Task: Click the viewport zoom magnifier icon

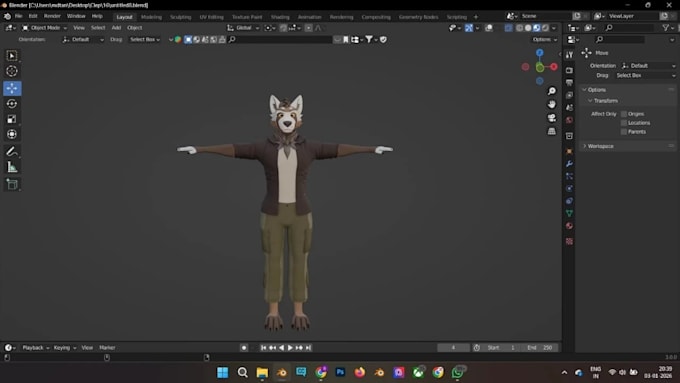Action: (x=552, y=91)
